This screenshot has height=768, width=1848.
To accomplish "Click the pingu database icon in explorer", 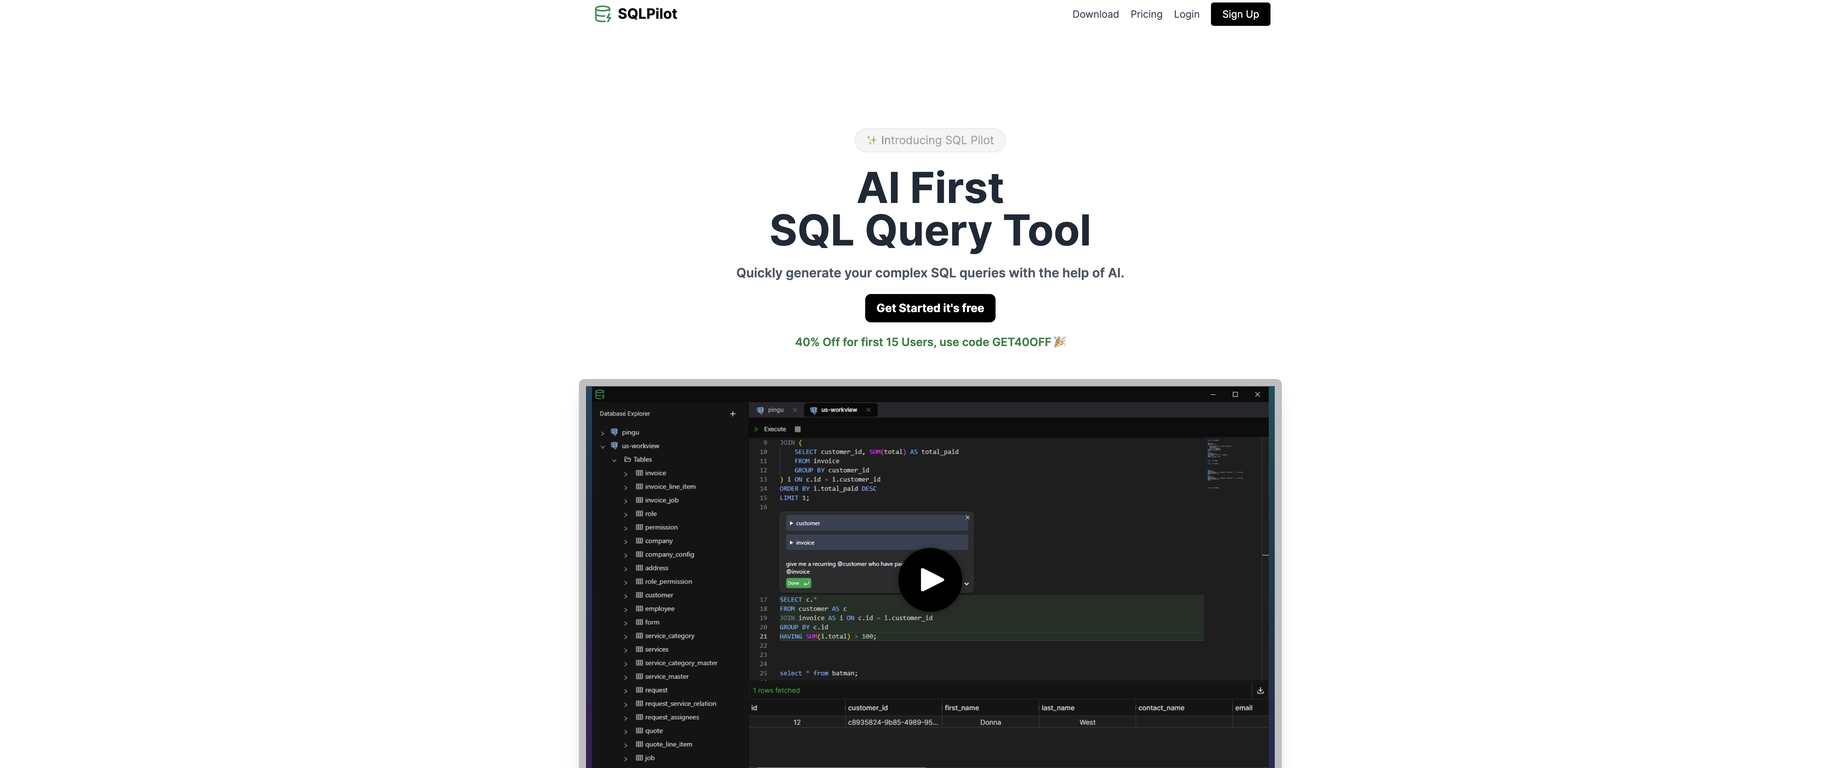I will tap(614, 433).
